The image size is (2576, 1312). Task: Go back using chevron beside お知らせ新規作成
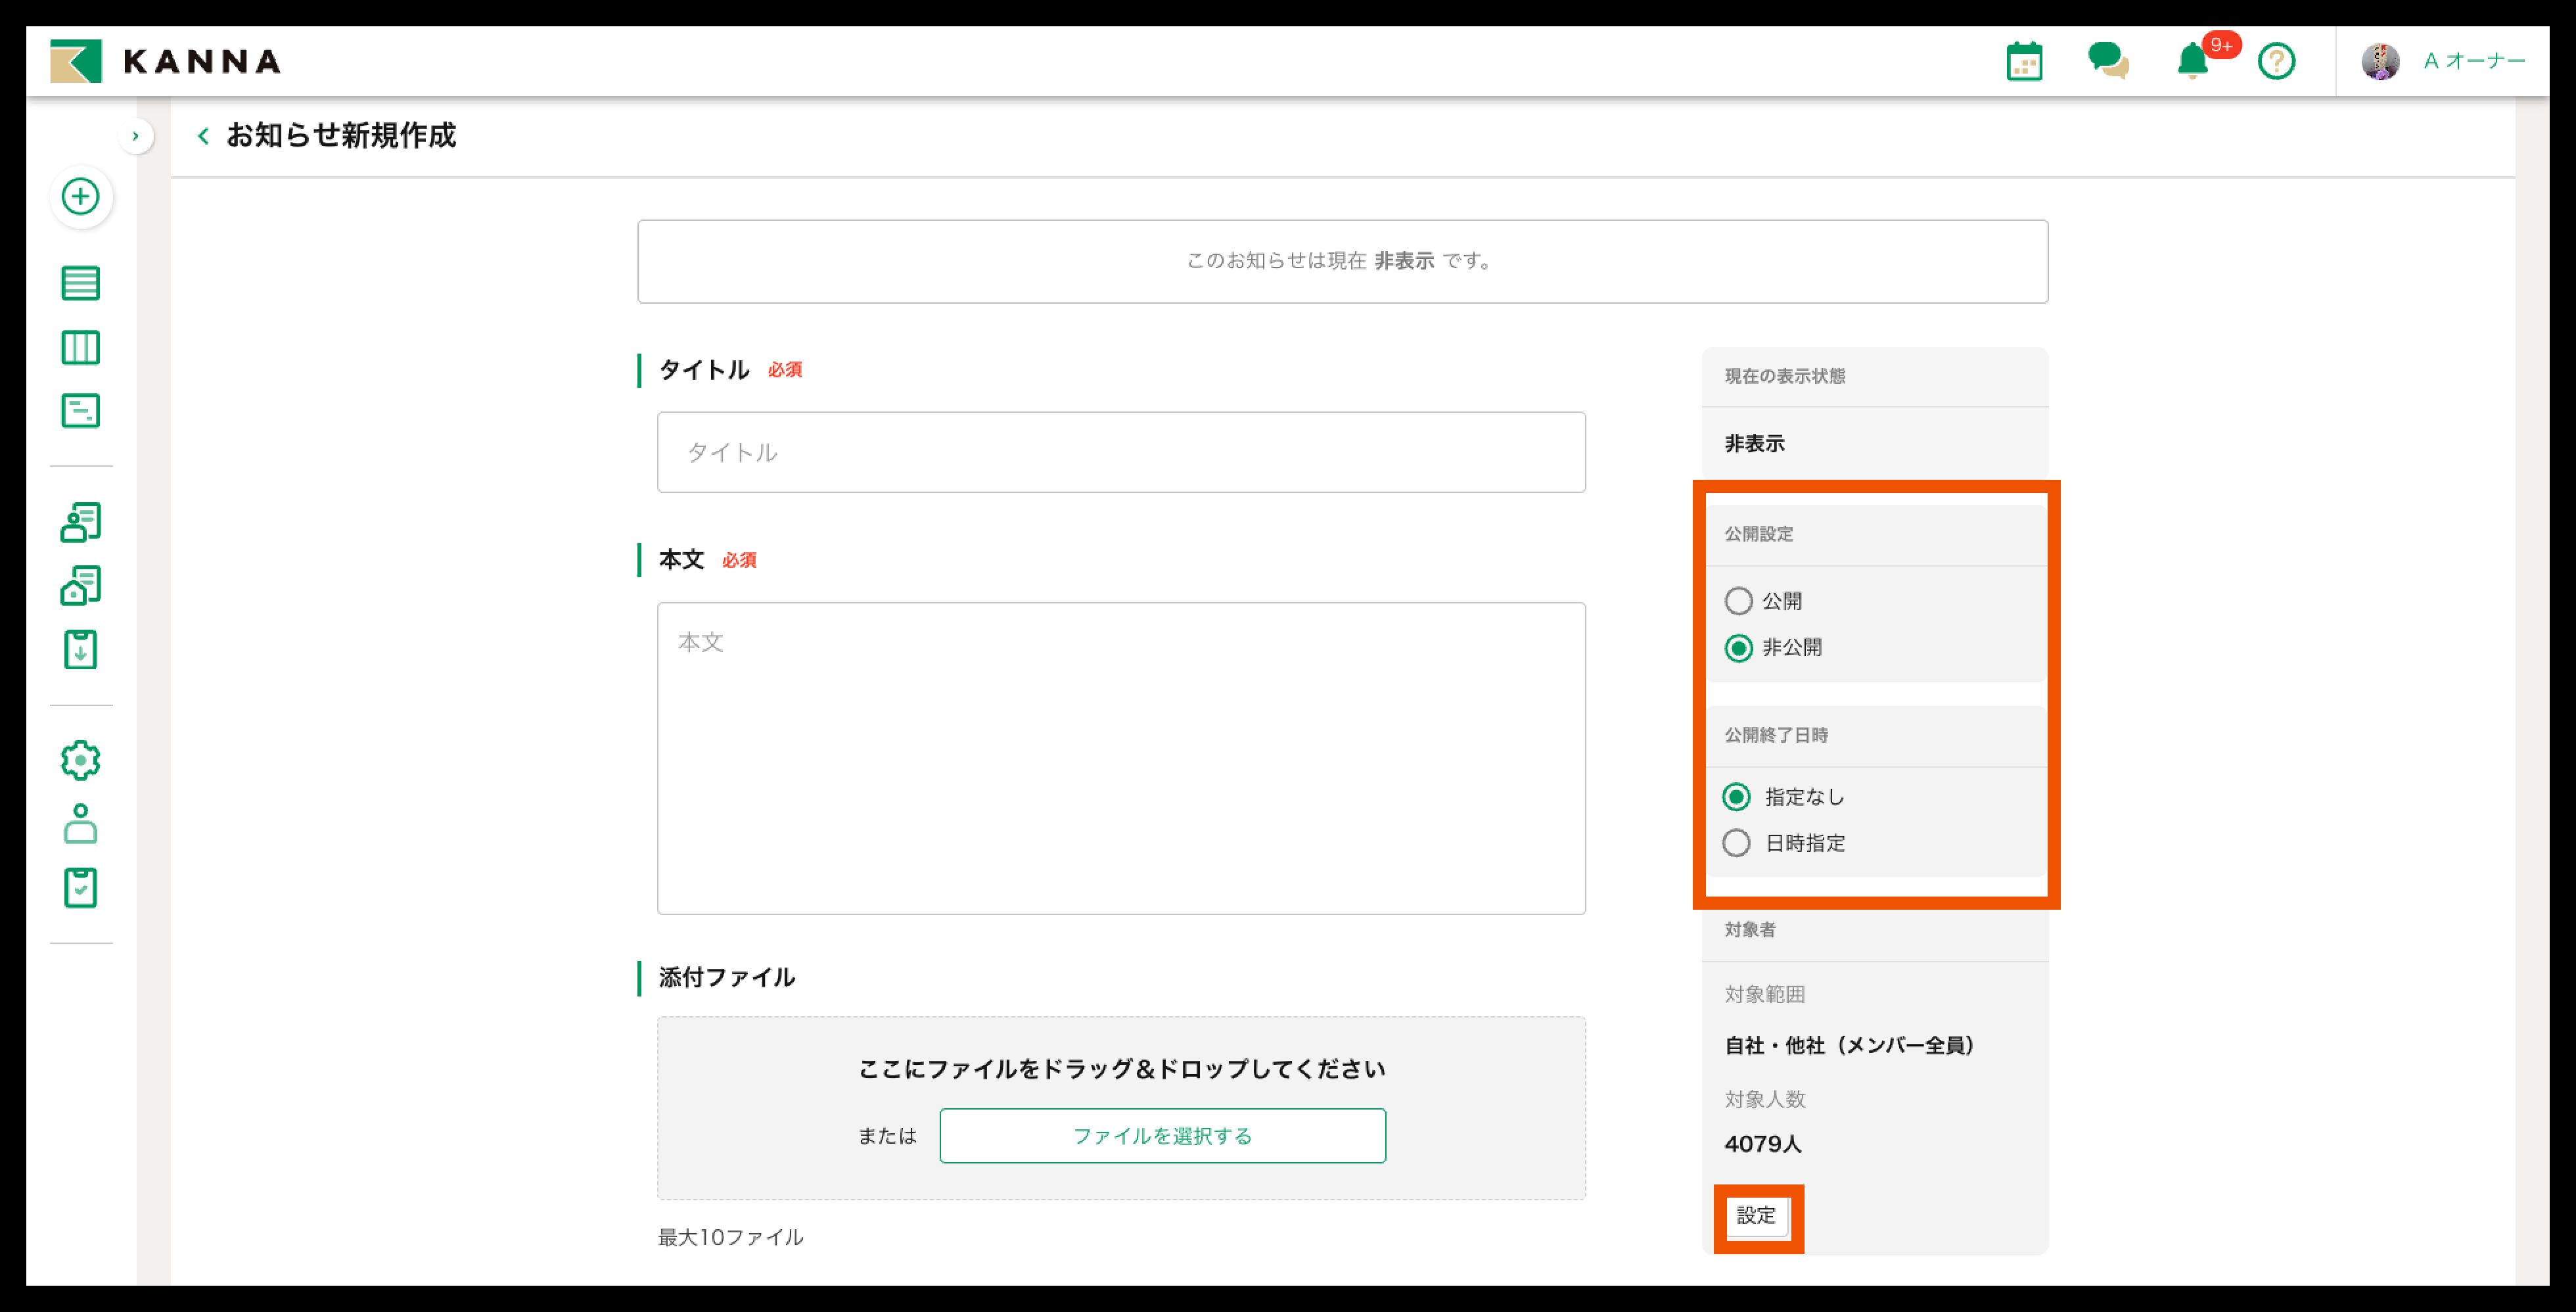[x=203, y=136]
